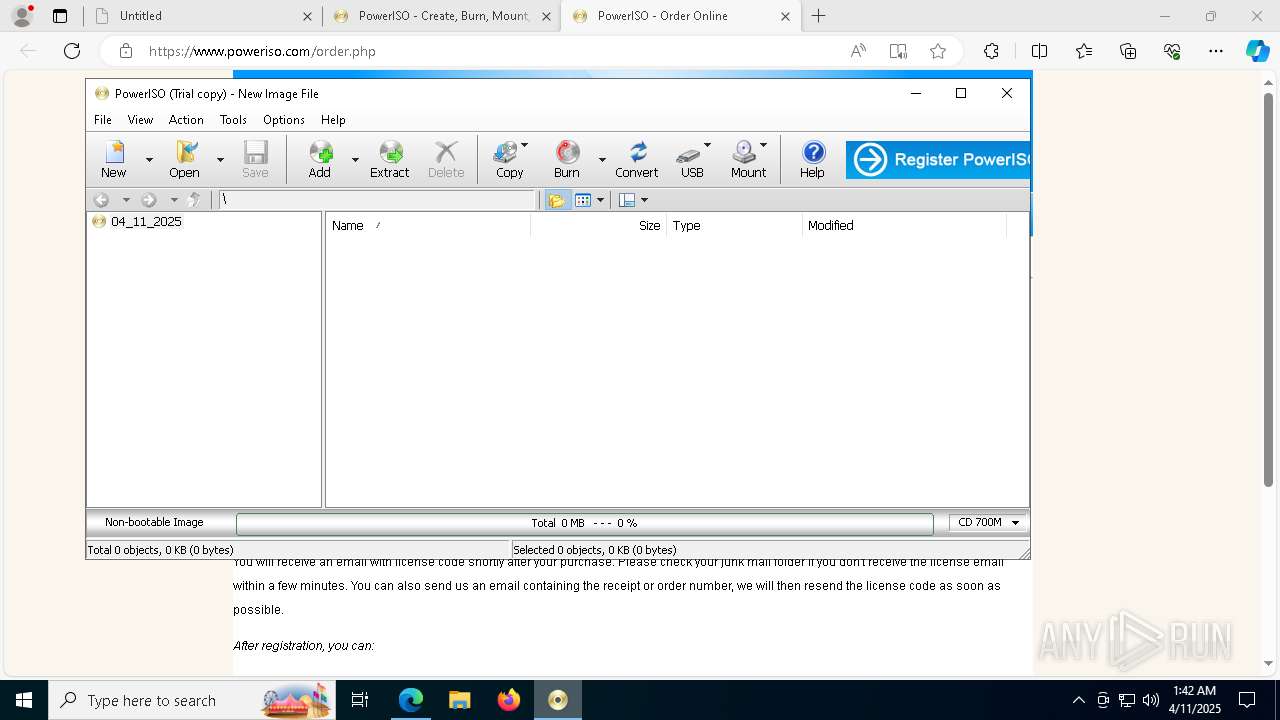Click the Total 0 MB capacity progress bar
The height and width of the screenshot is (720, 1280).
coord(584,523)
